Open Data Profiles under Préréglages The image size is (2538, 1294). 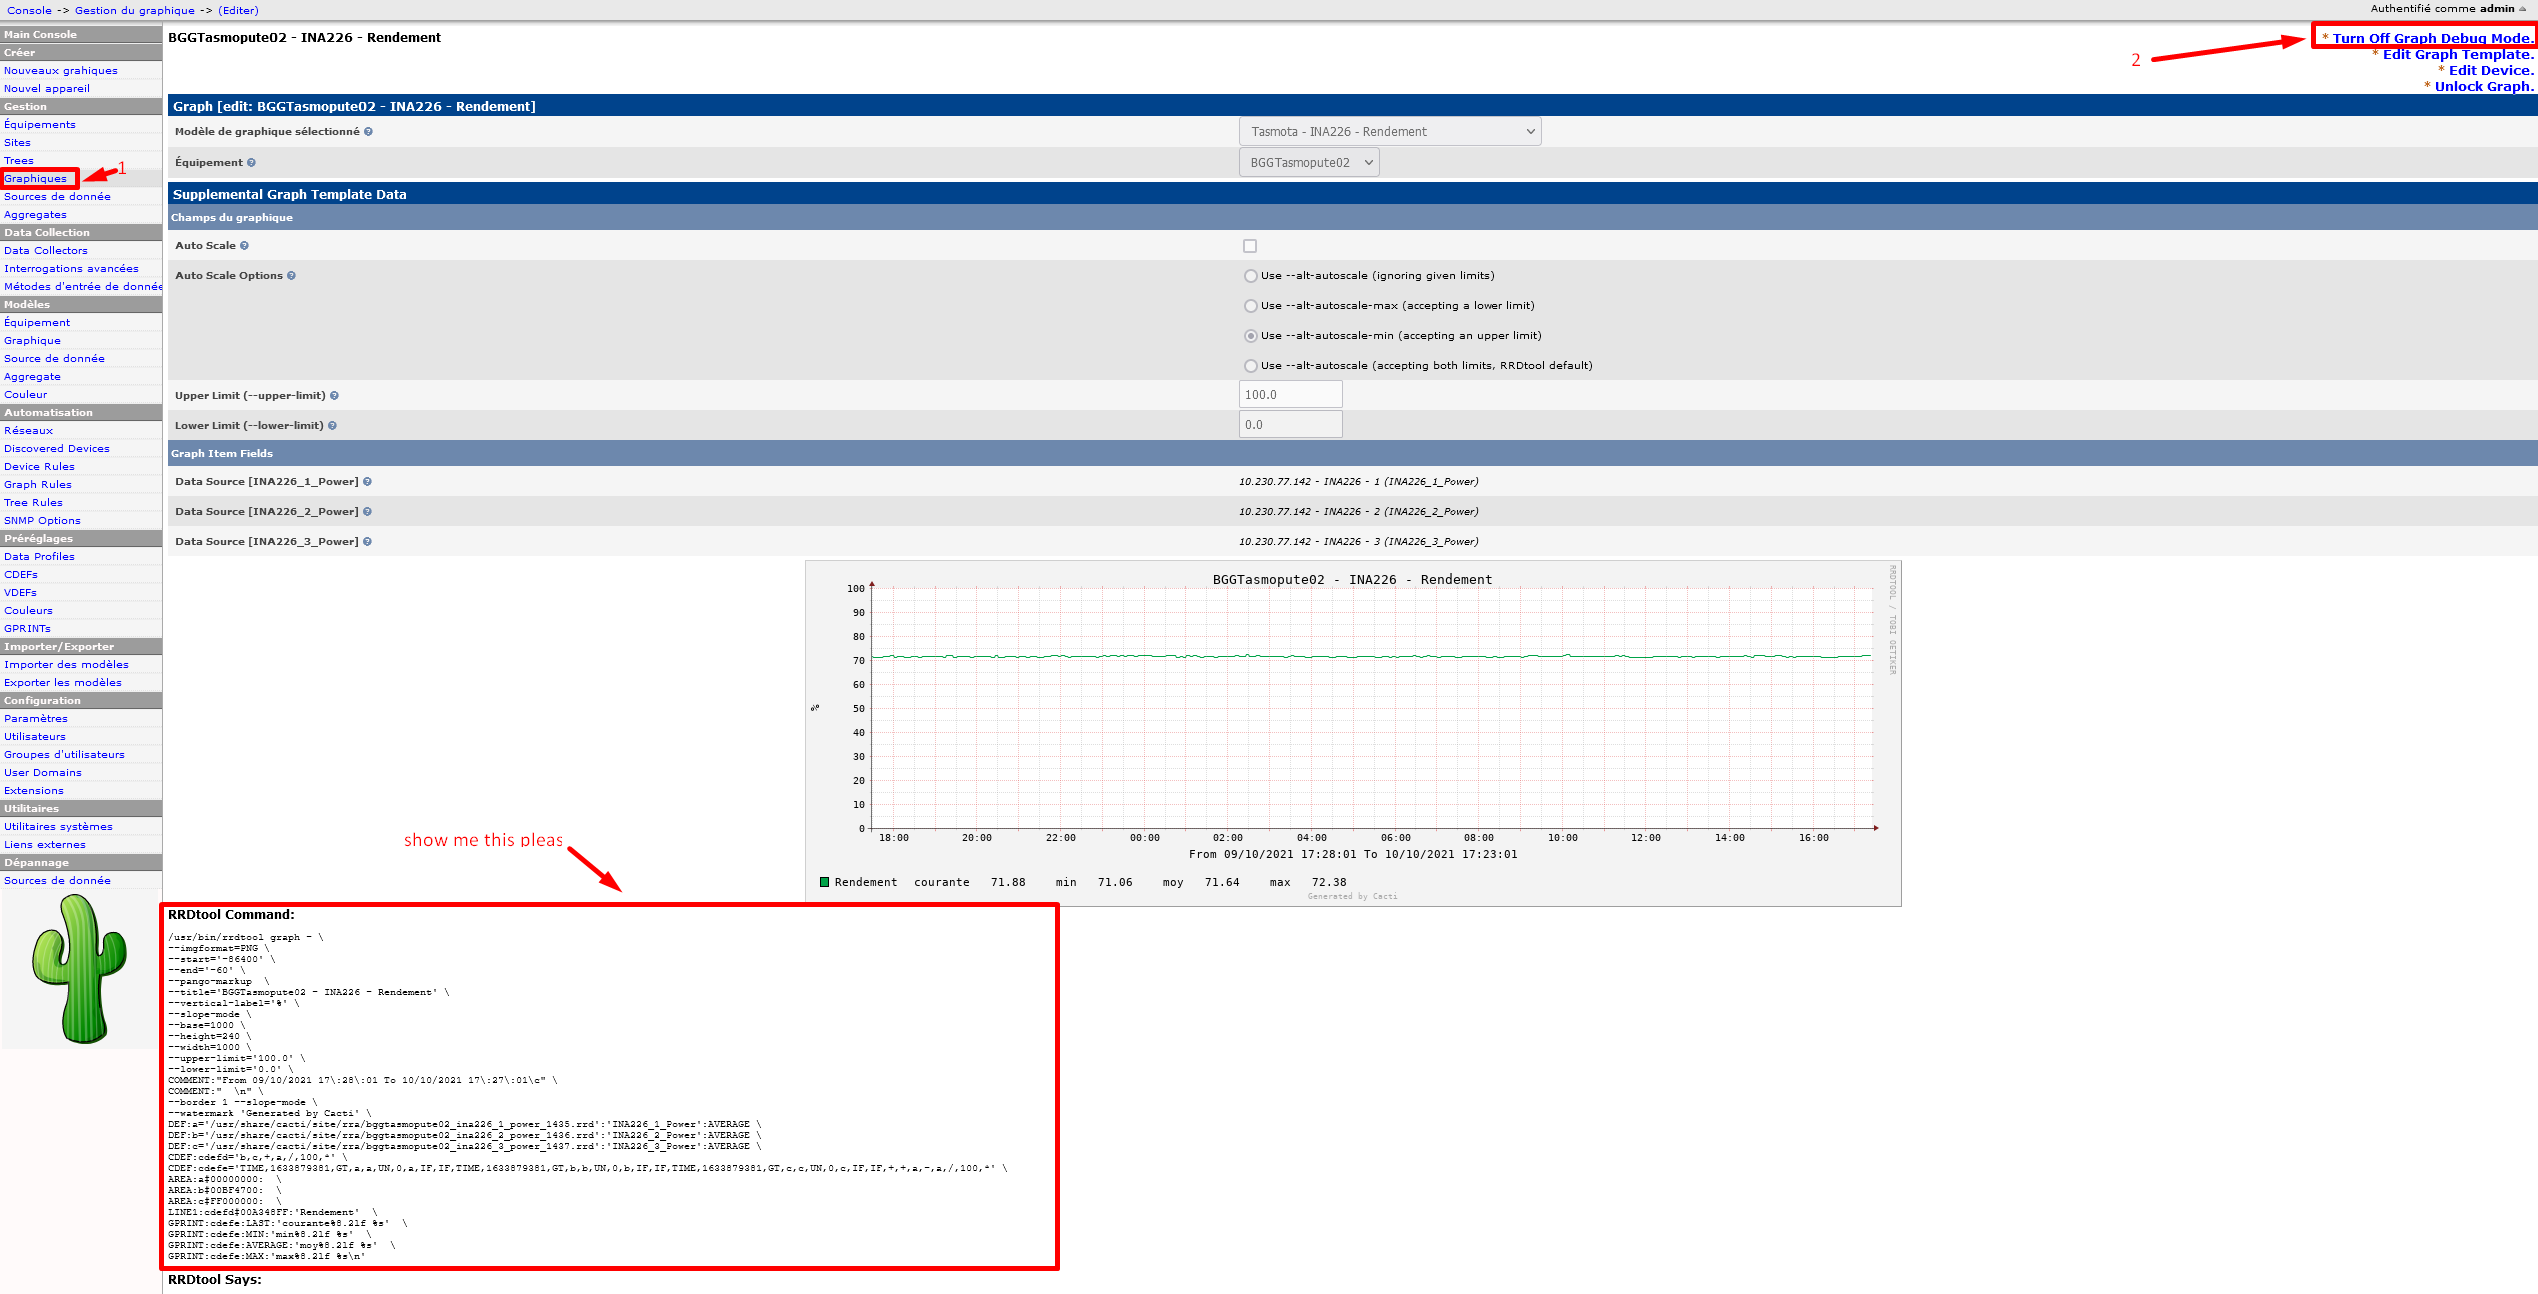click(x=39, y=557)
